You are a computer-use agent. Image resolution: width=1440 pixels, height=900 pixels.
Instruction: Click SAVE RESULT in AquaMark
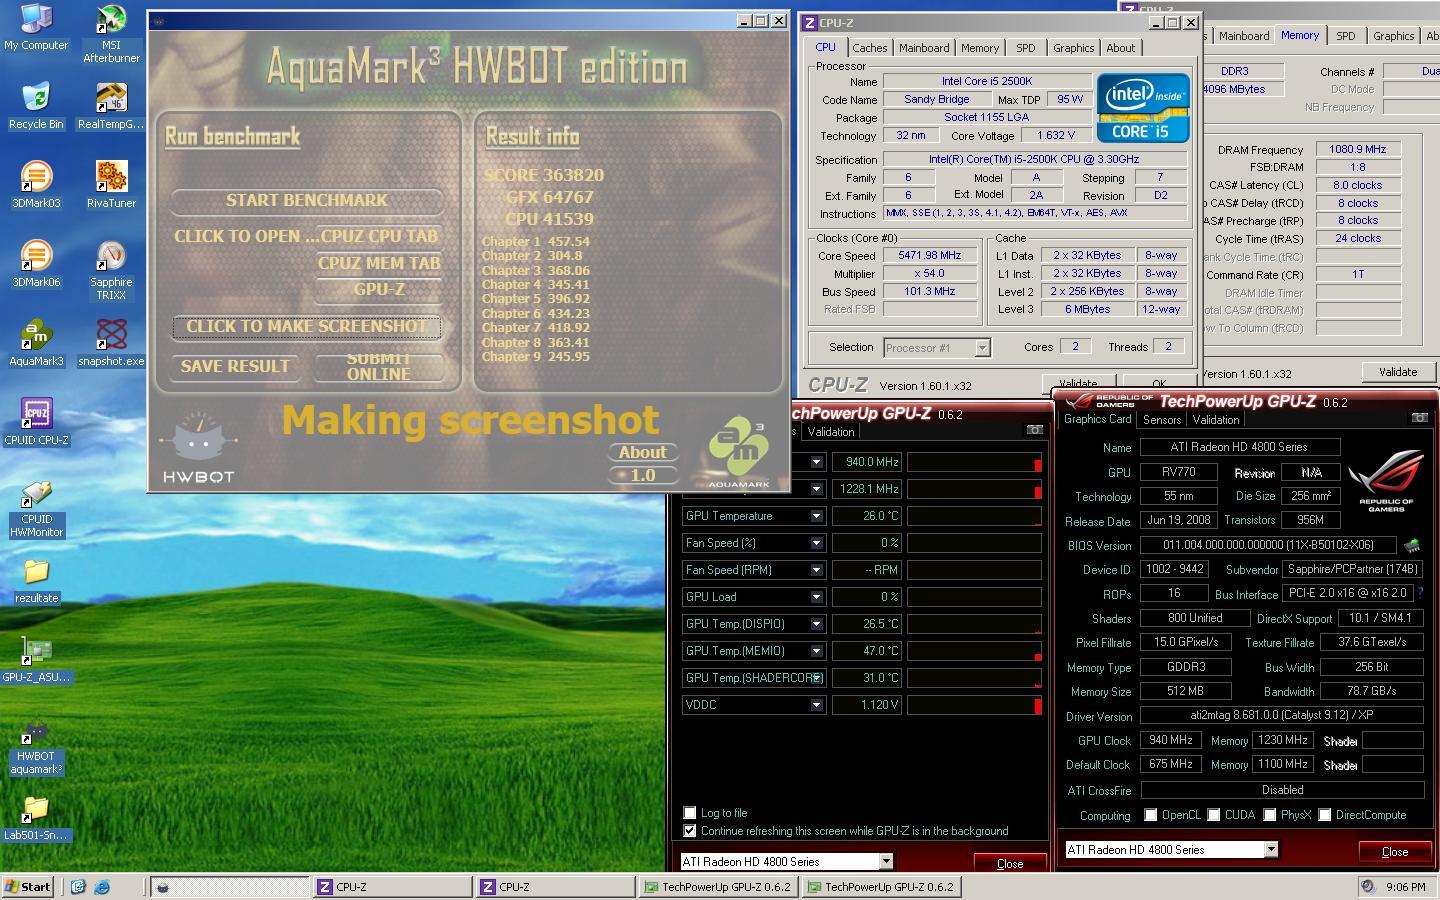click(235, 367)
